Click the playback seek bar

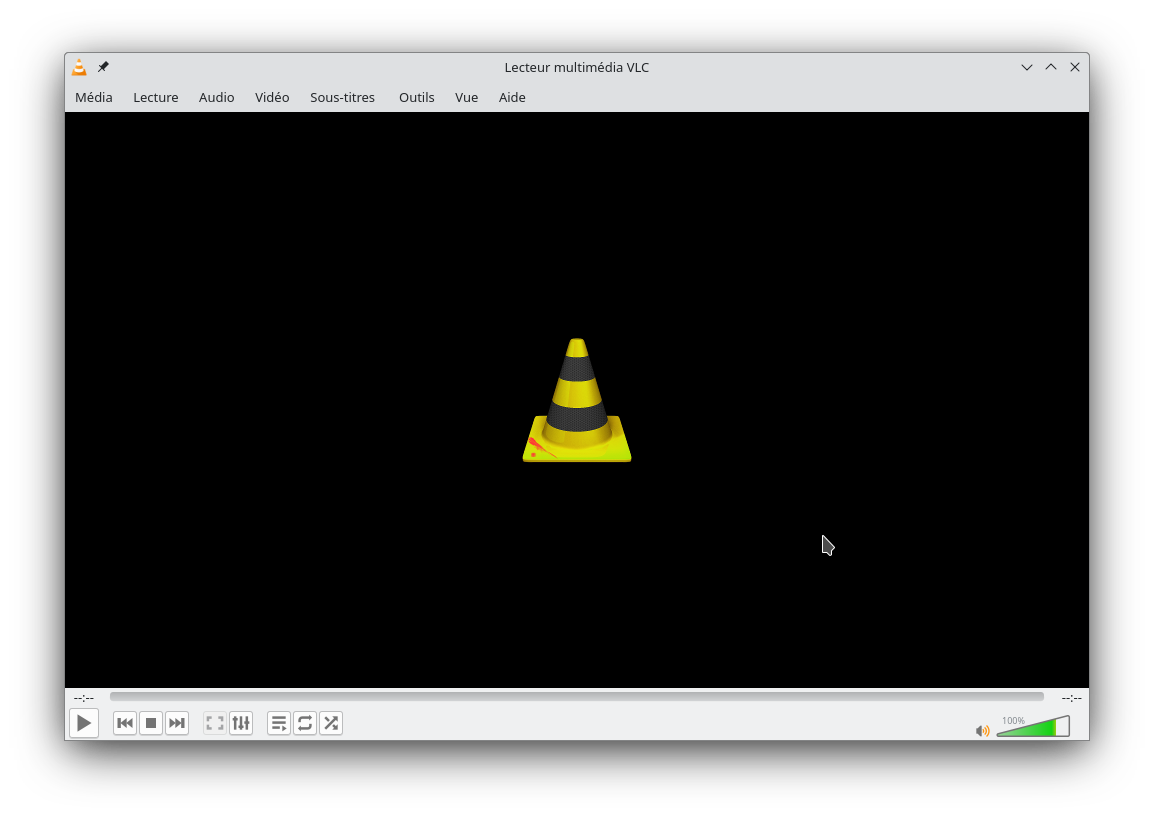tap(576, 697)
